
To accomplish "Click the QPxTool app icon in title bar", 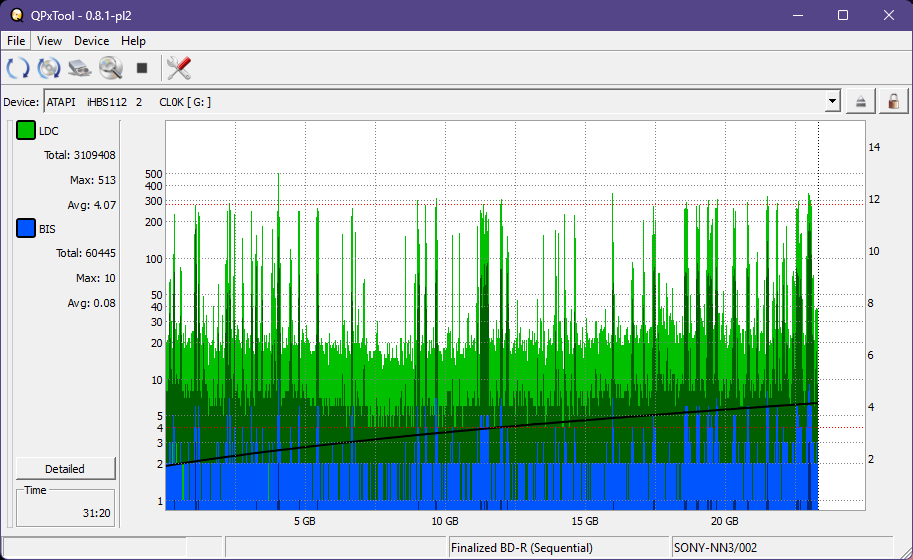I will (17, 15).
